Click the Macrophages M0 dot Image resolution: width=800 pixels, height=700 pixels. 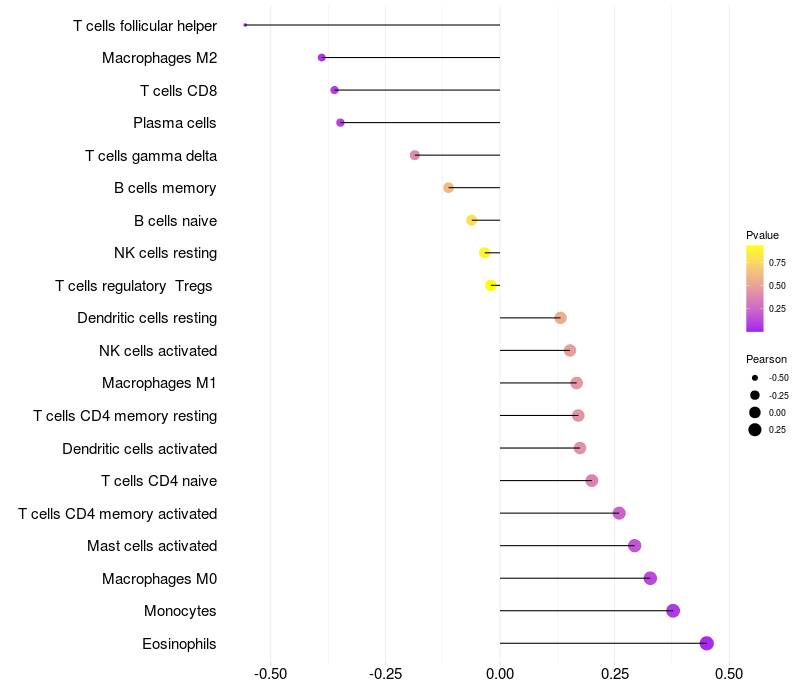coord(650,578)
